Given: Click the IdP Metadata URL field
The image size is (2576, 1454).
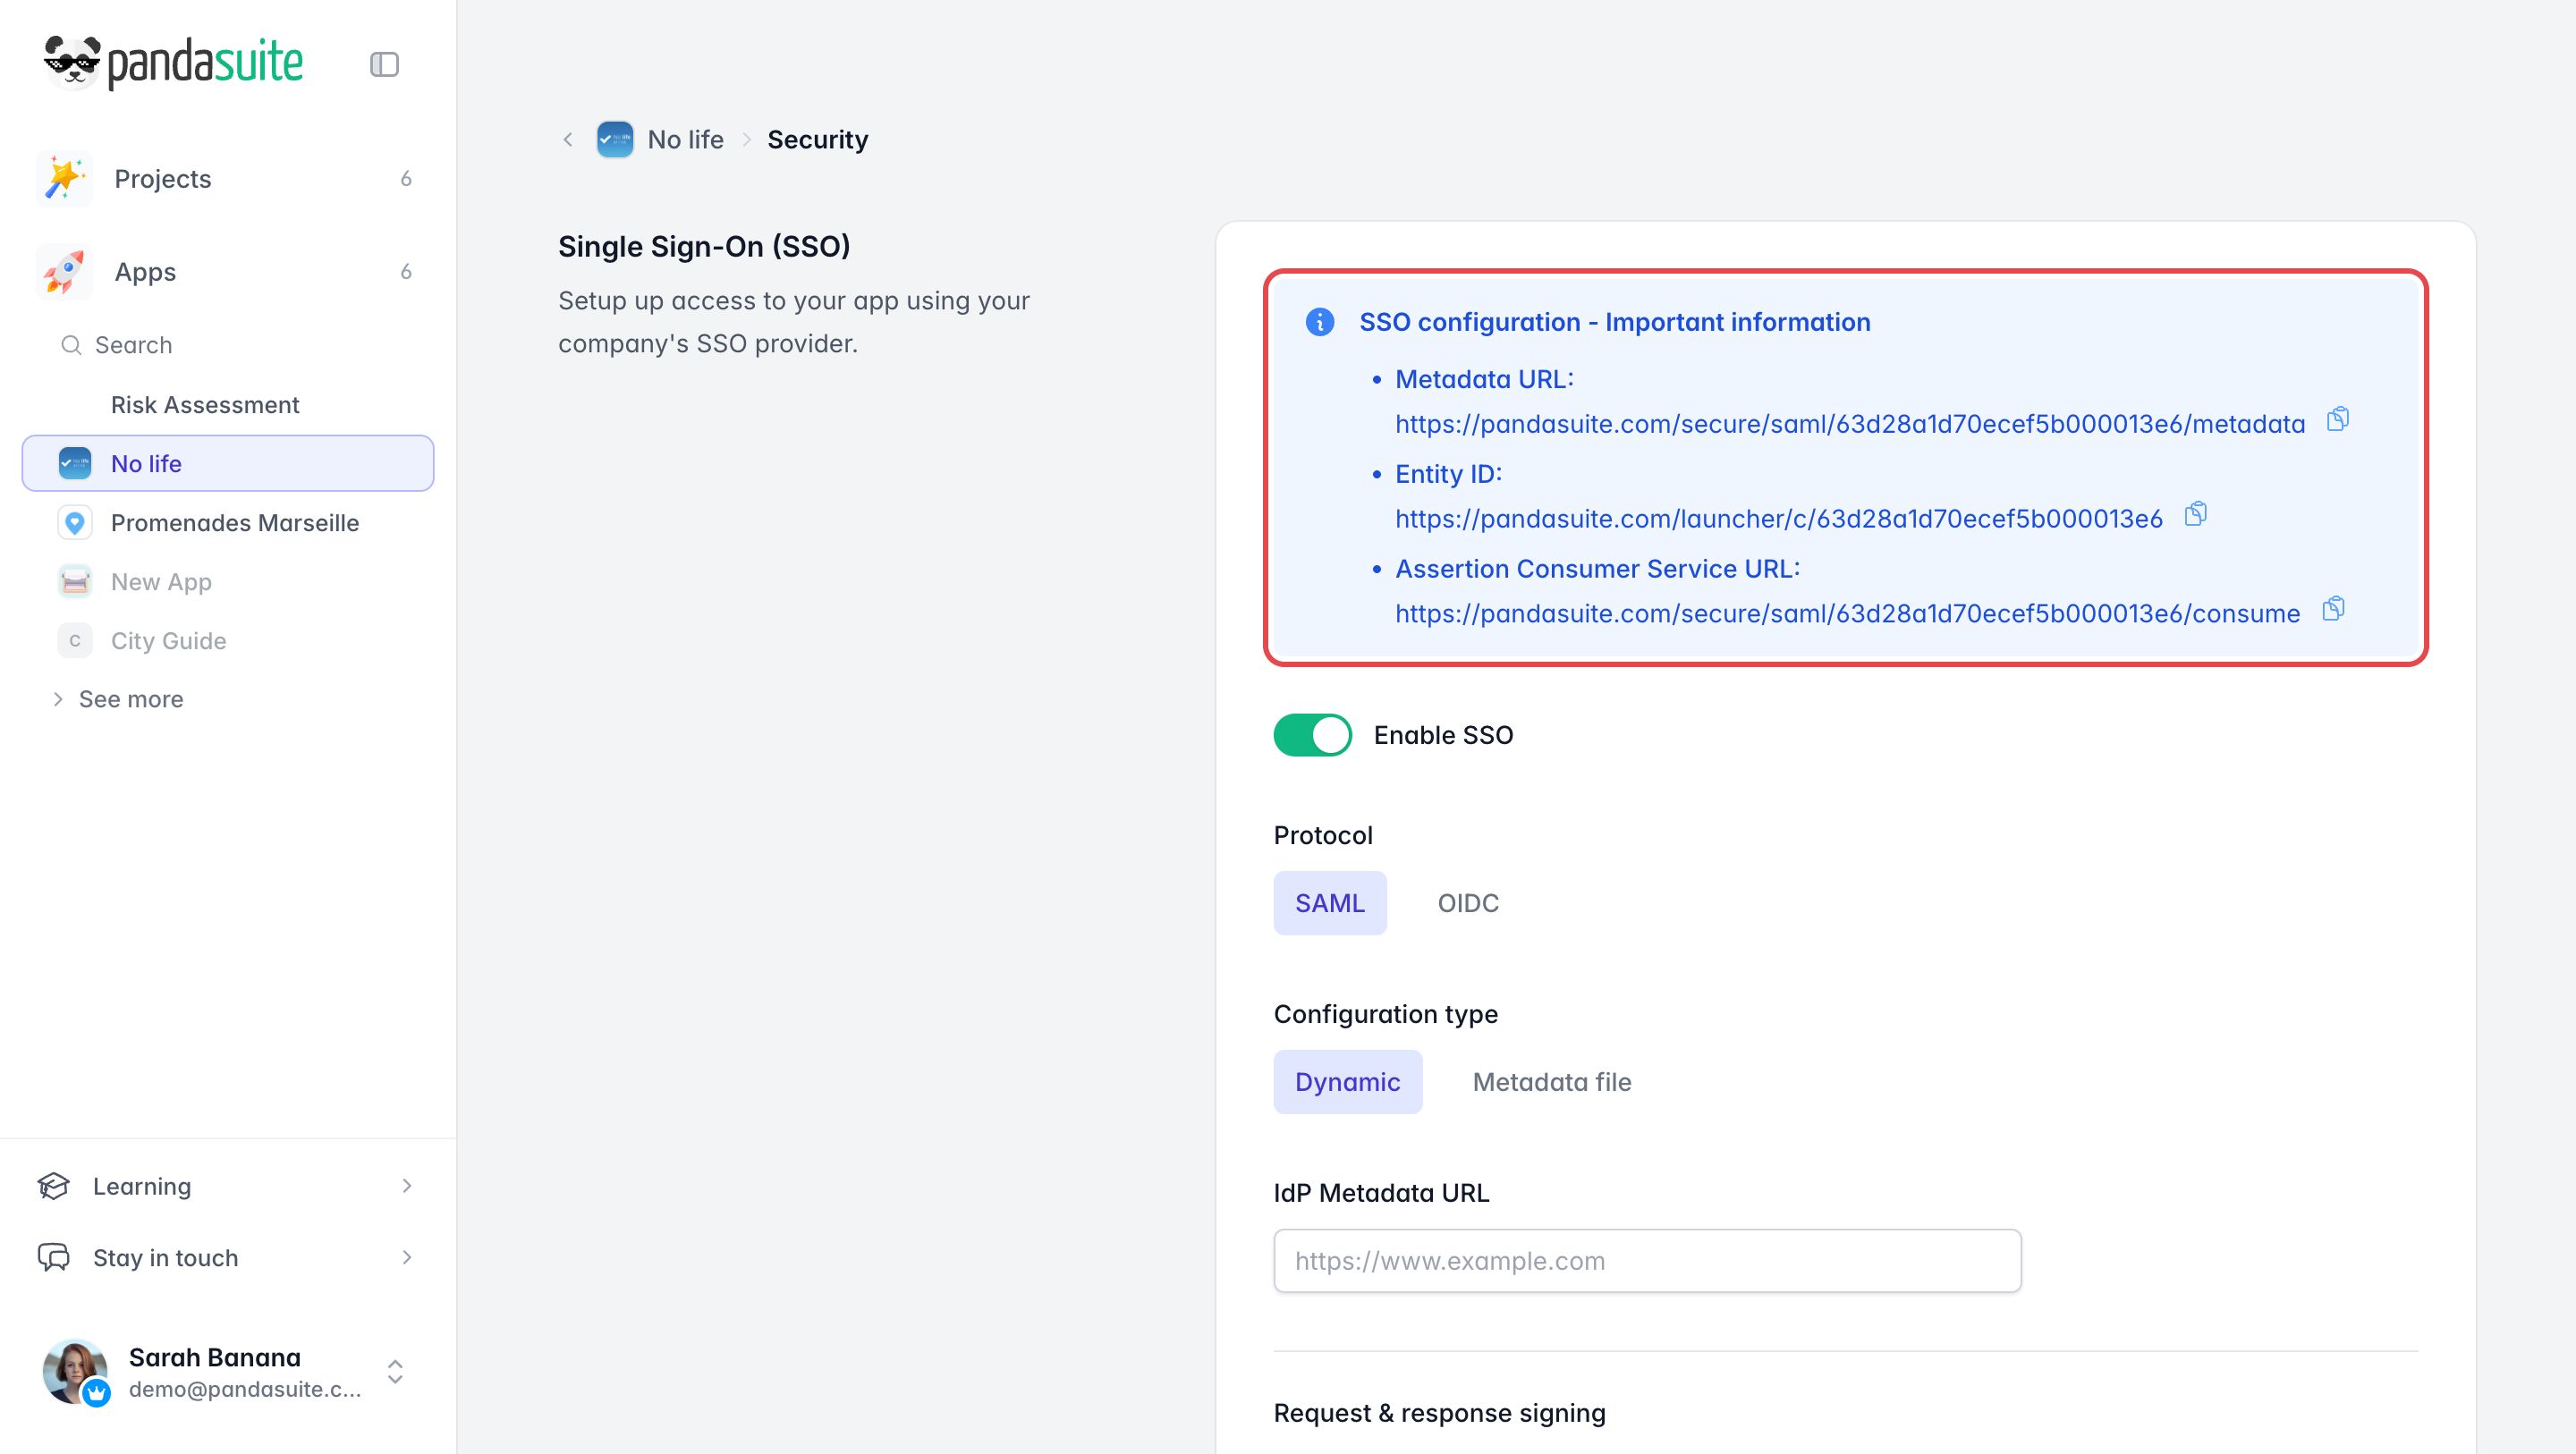Looking at the screenshot, I should [1647, 1261].
